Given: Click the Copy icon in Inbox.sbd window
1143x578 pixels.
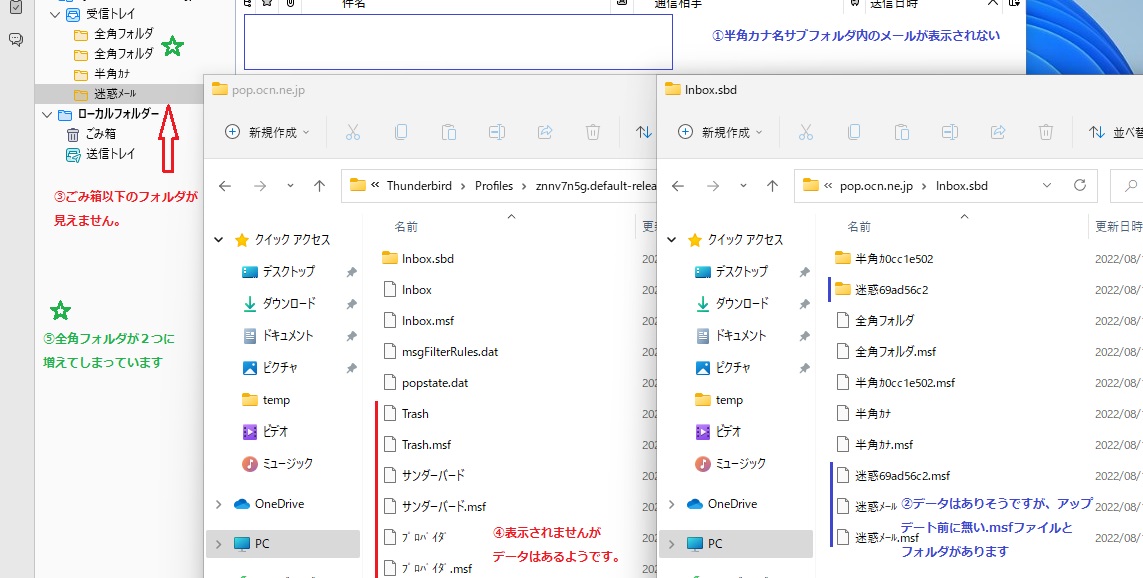Looking at the screenshot, I should (x=854, y=132).
